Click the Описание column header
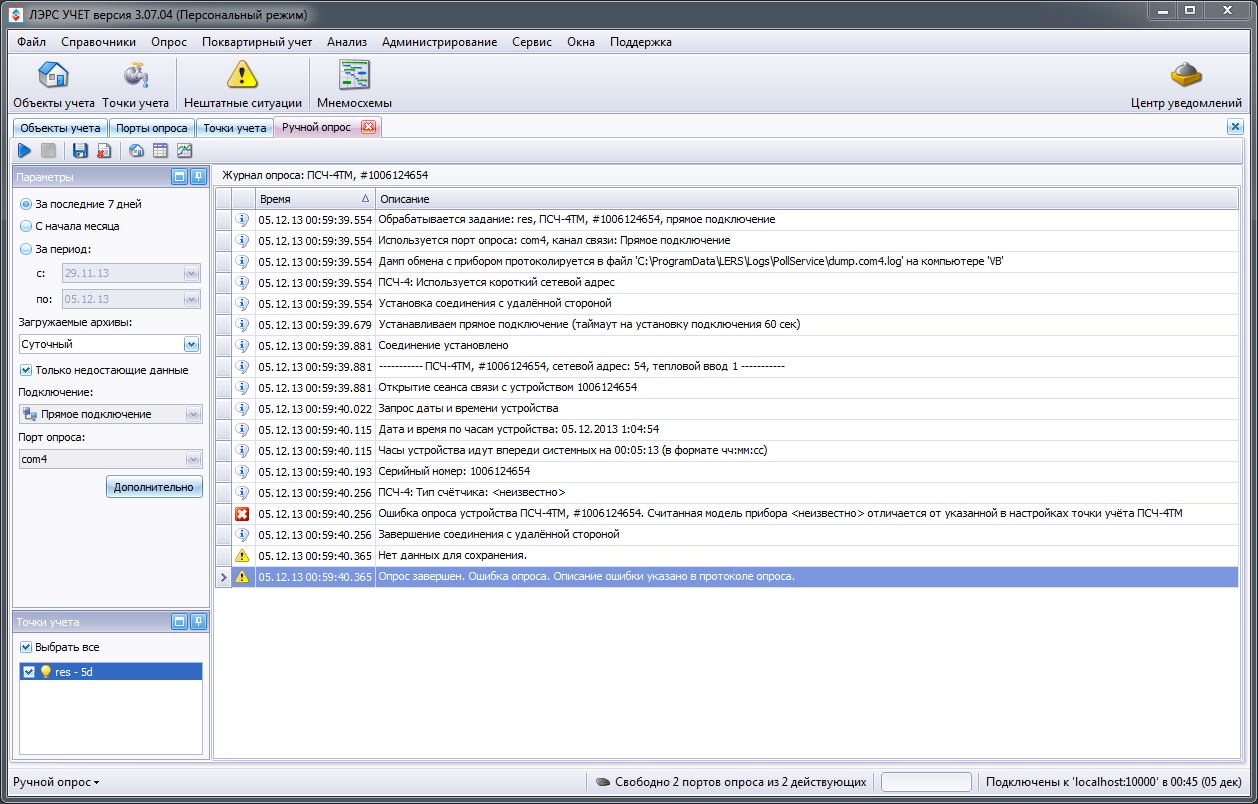1258x804 pixels. [x=808, y=199]
